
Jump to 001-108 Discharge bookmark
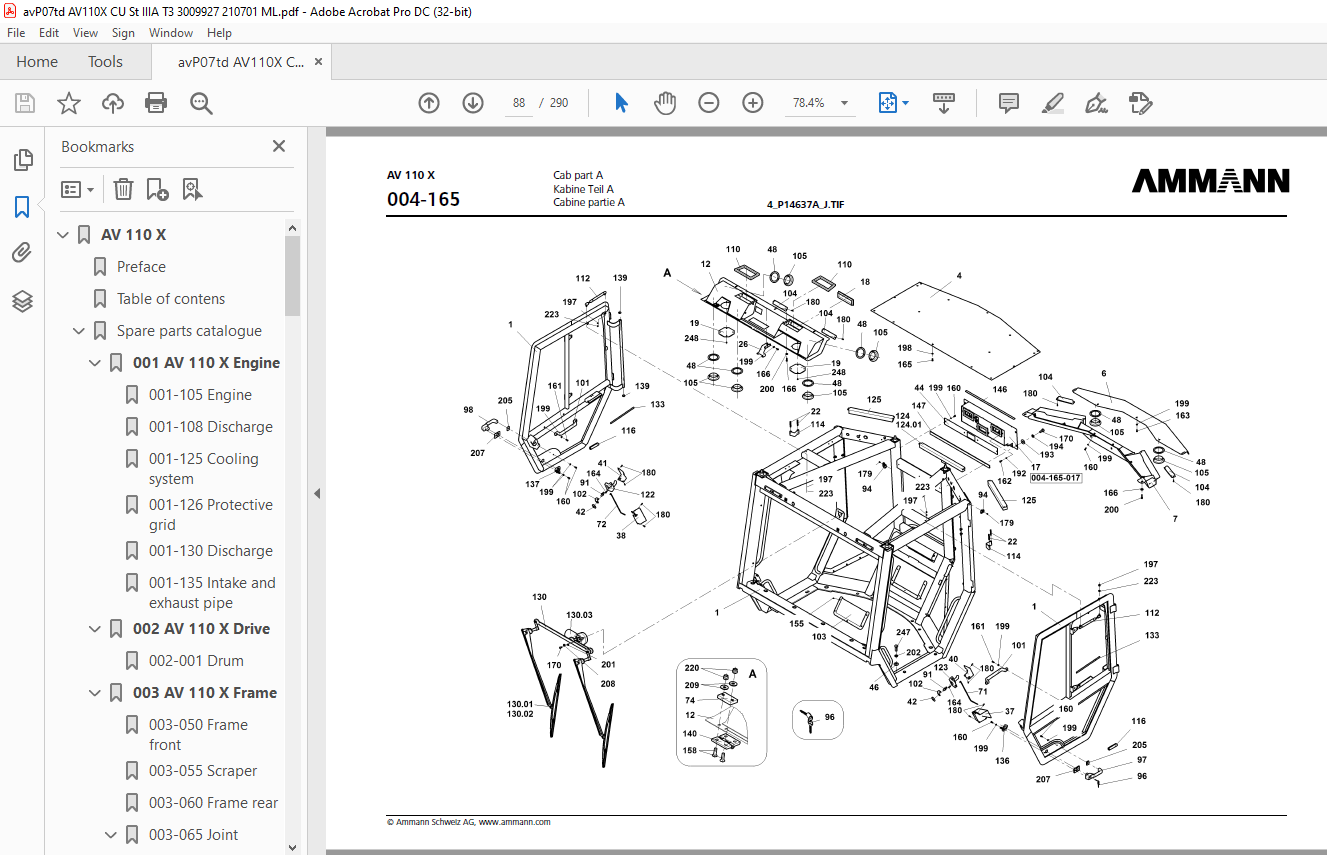pyautogui.click(x=211, y=427)
